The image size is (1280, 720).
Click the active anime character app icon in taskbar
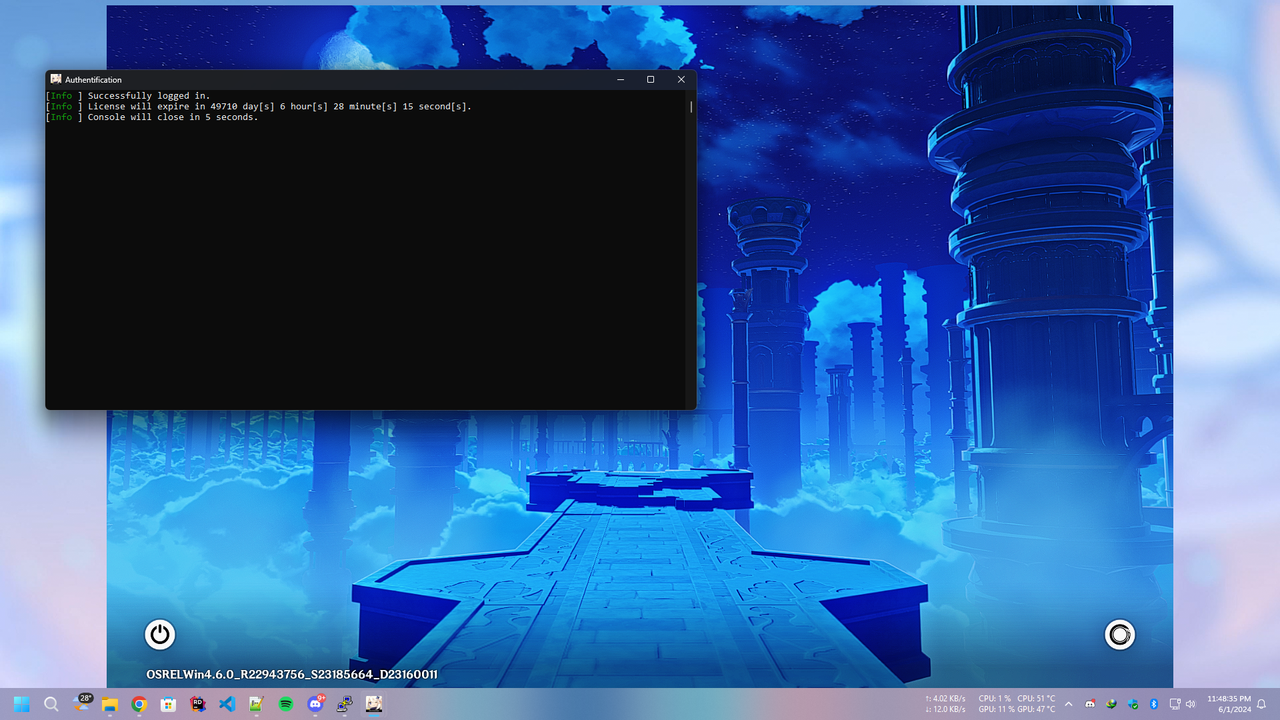tap(374, 704)
